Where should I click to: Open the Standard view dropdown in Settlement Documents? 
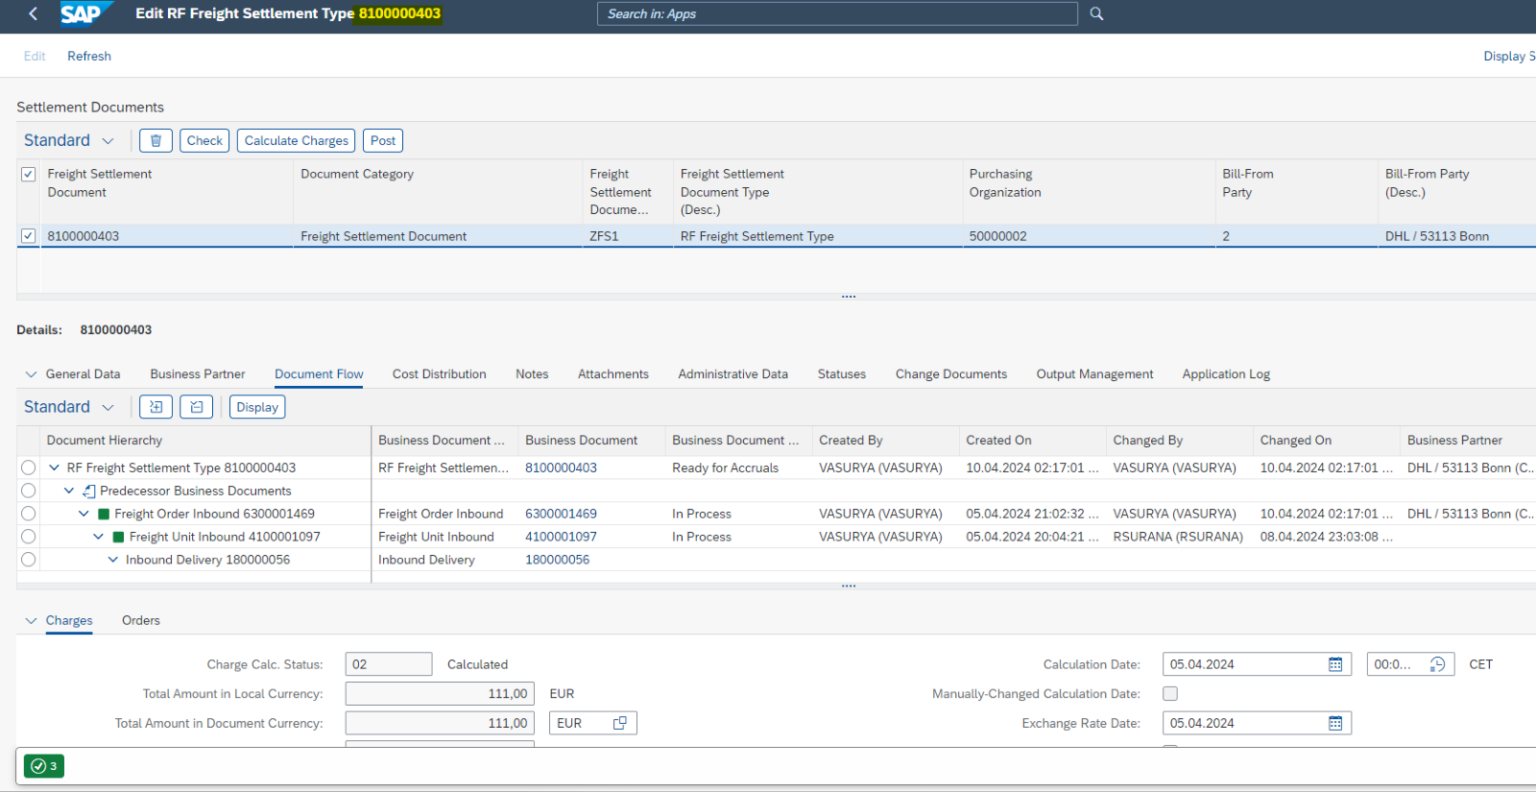tap(68, 140)
